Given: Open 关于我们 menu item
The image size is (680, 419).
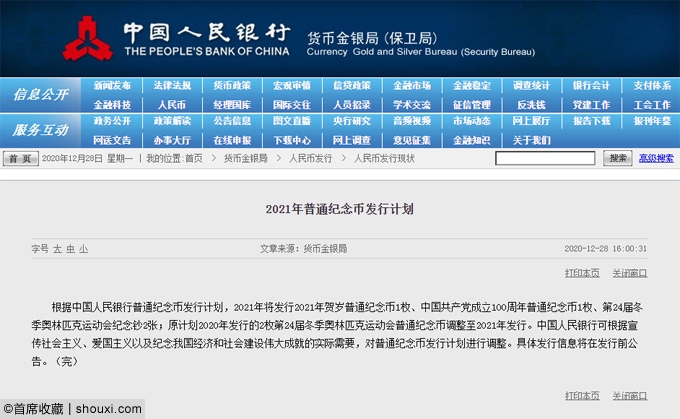Looking at the screenshot, I should (x=531, y=140).
